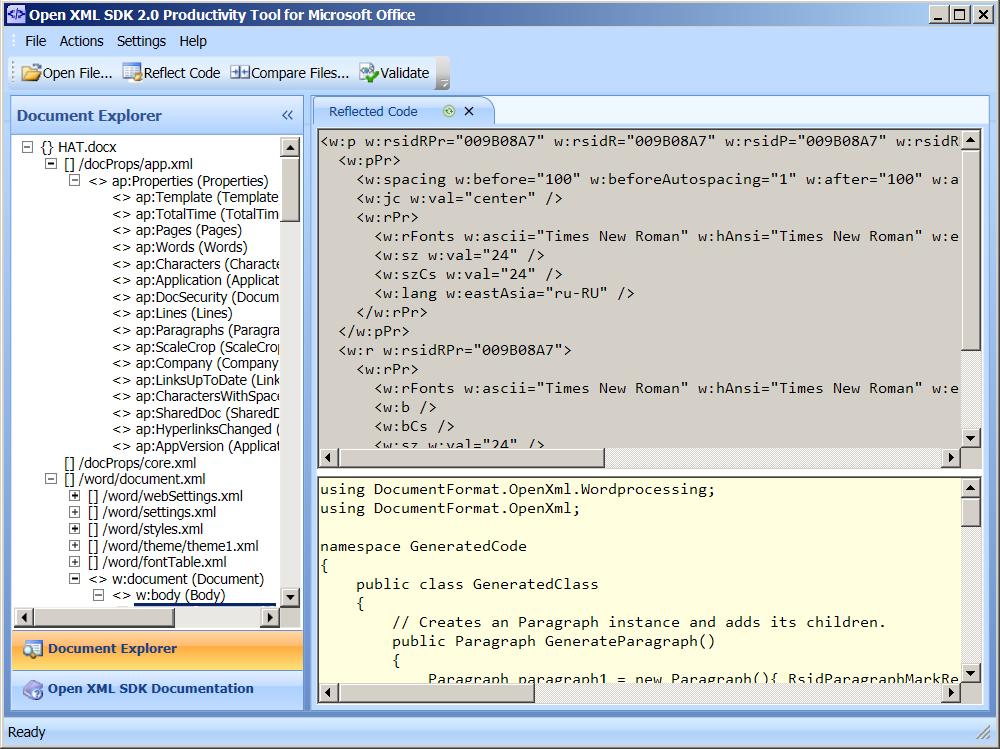Click the XML pane vertical scrollbar thumb
This screenshot has width=1000, height=749.
point(971,250)
